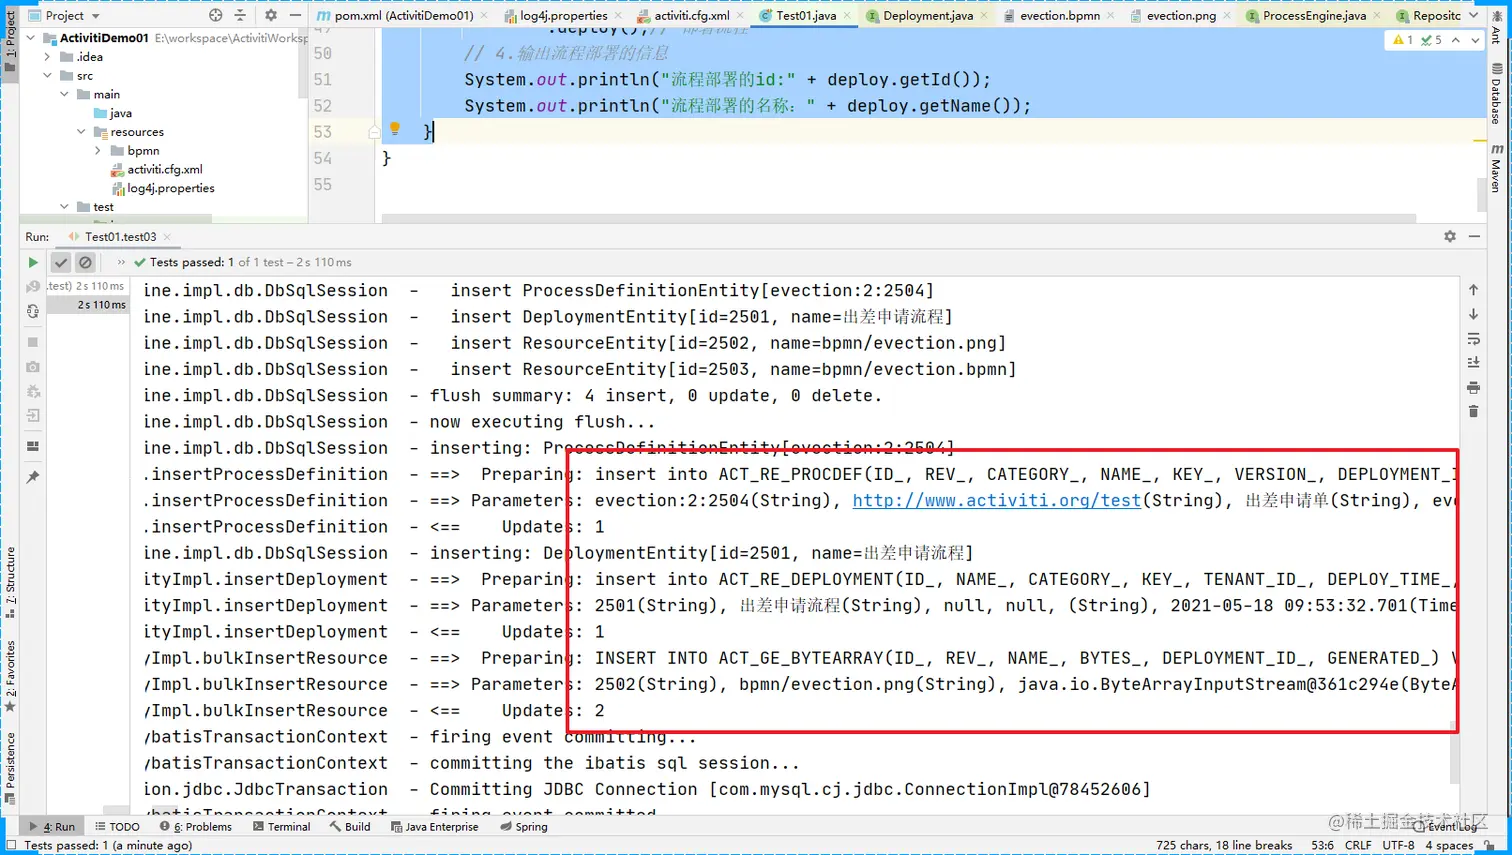The width and height of the screenshot is (1512, 855).
Task: Toggle Scroll to End in console
Action: 1473,363
